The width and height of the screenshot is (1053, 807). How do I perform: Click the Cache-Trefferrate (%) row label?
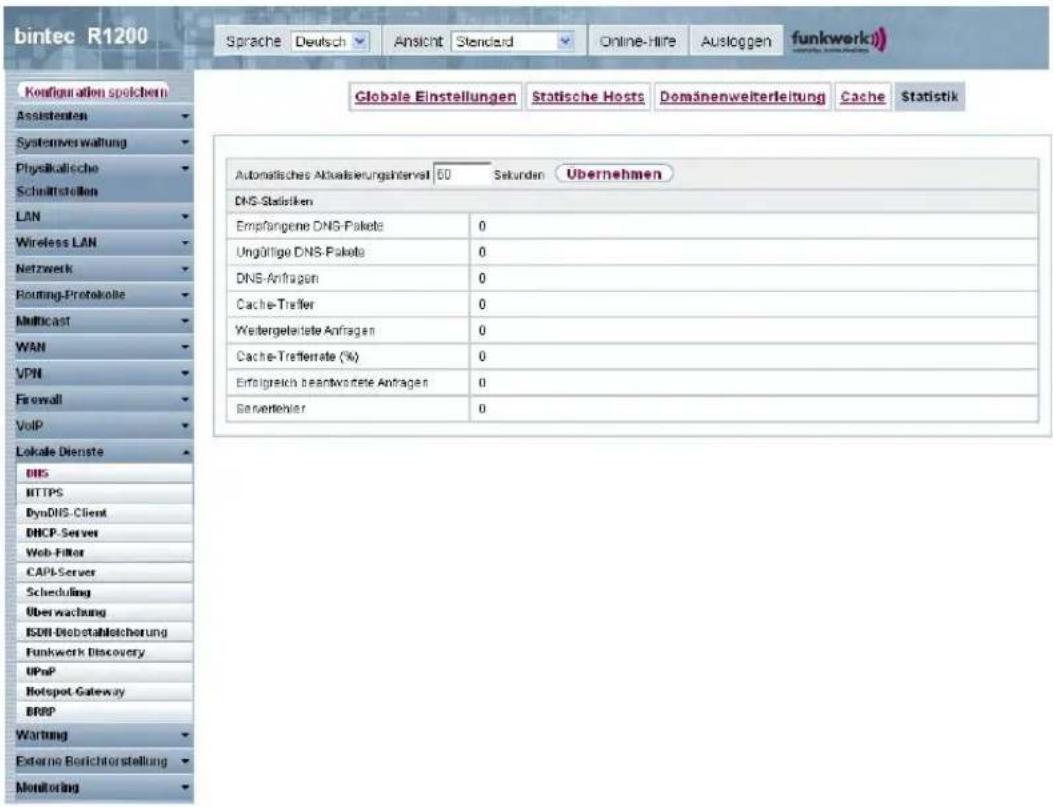(297, 357)
